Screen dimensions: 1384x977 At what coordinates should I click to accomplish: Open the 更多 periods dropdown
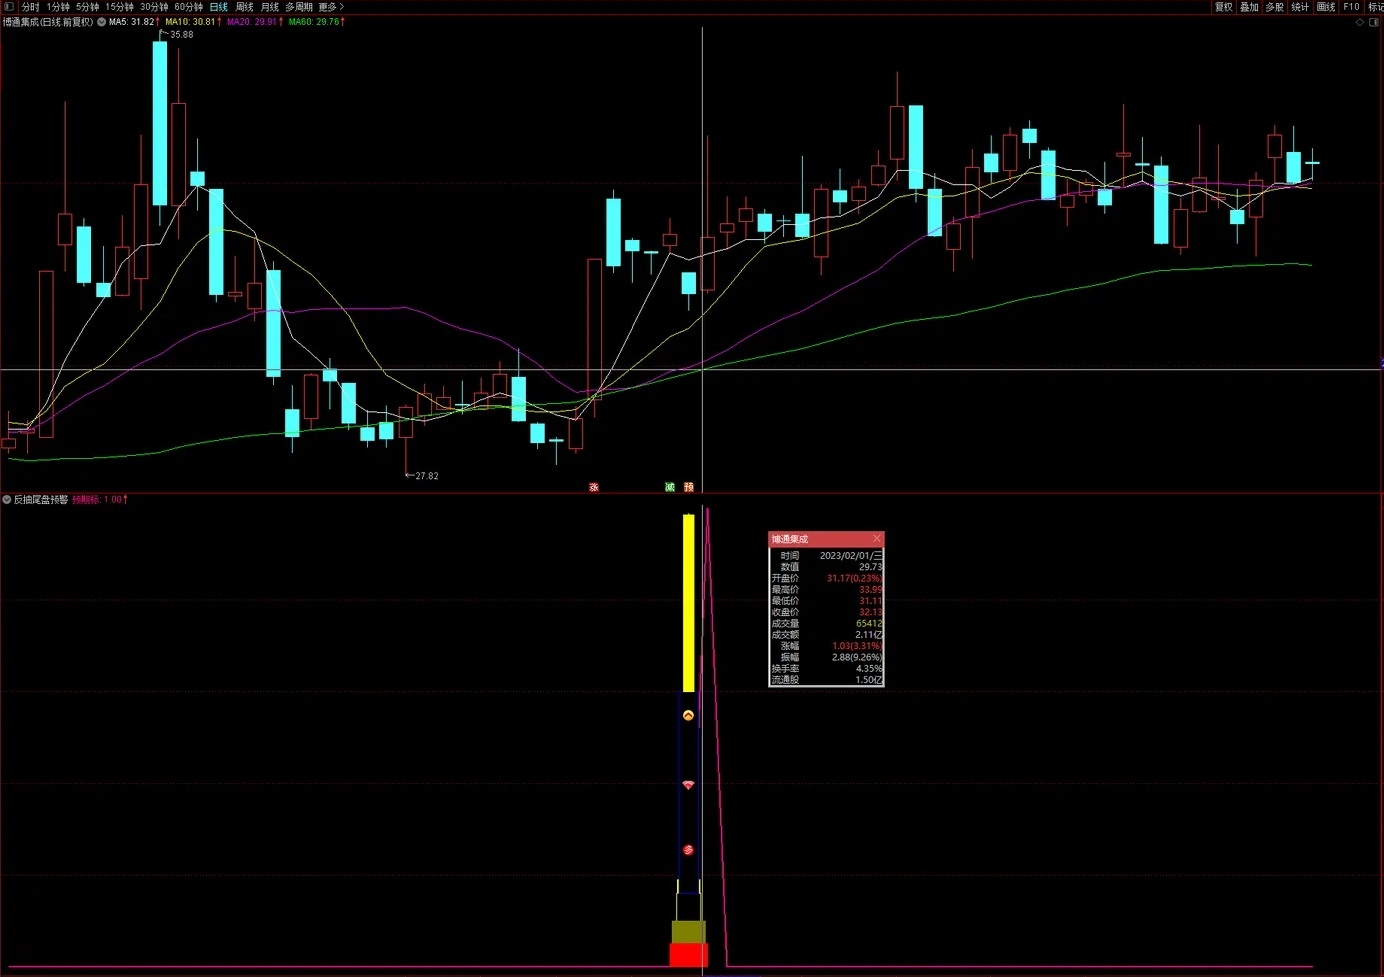click(x=331, y=7)
